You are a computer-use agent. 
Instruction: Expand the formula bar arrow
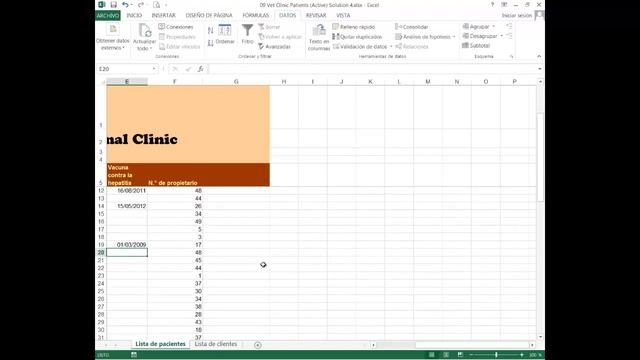(540, 69)
